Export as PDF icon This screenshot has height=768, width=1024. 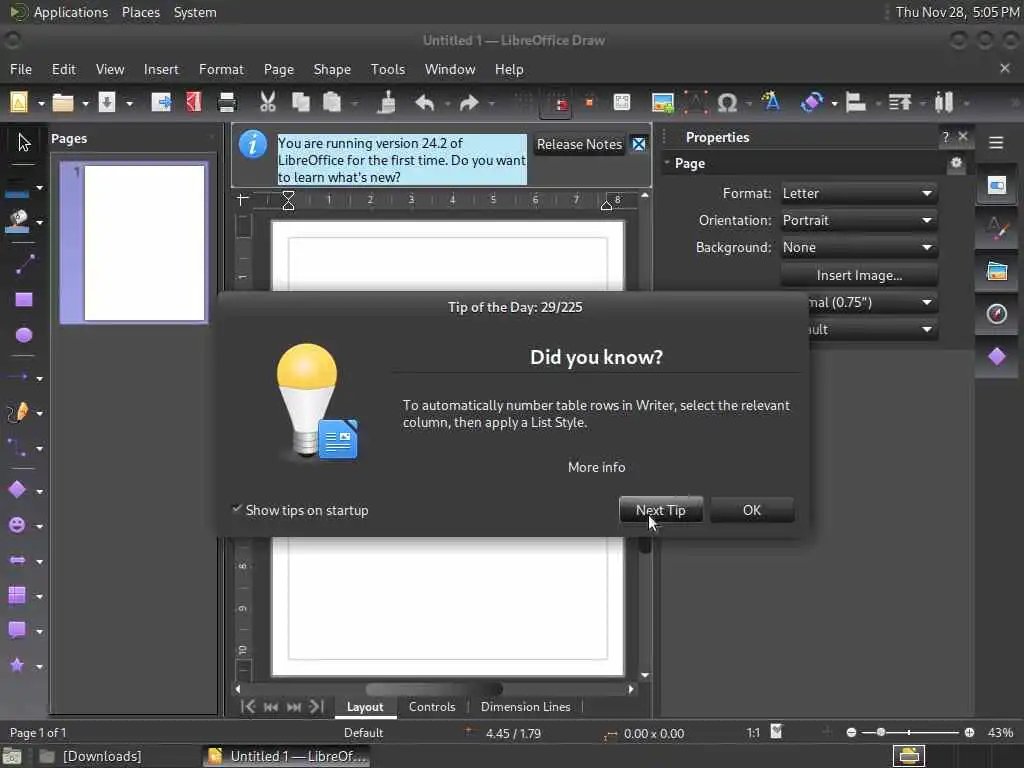194,103
